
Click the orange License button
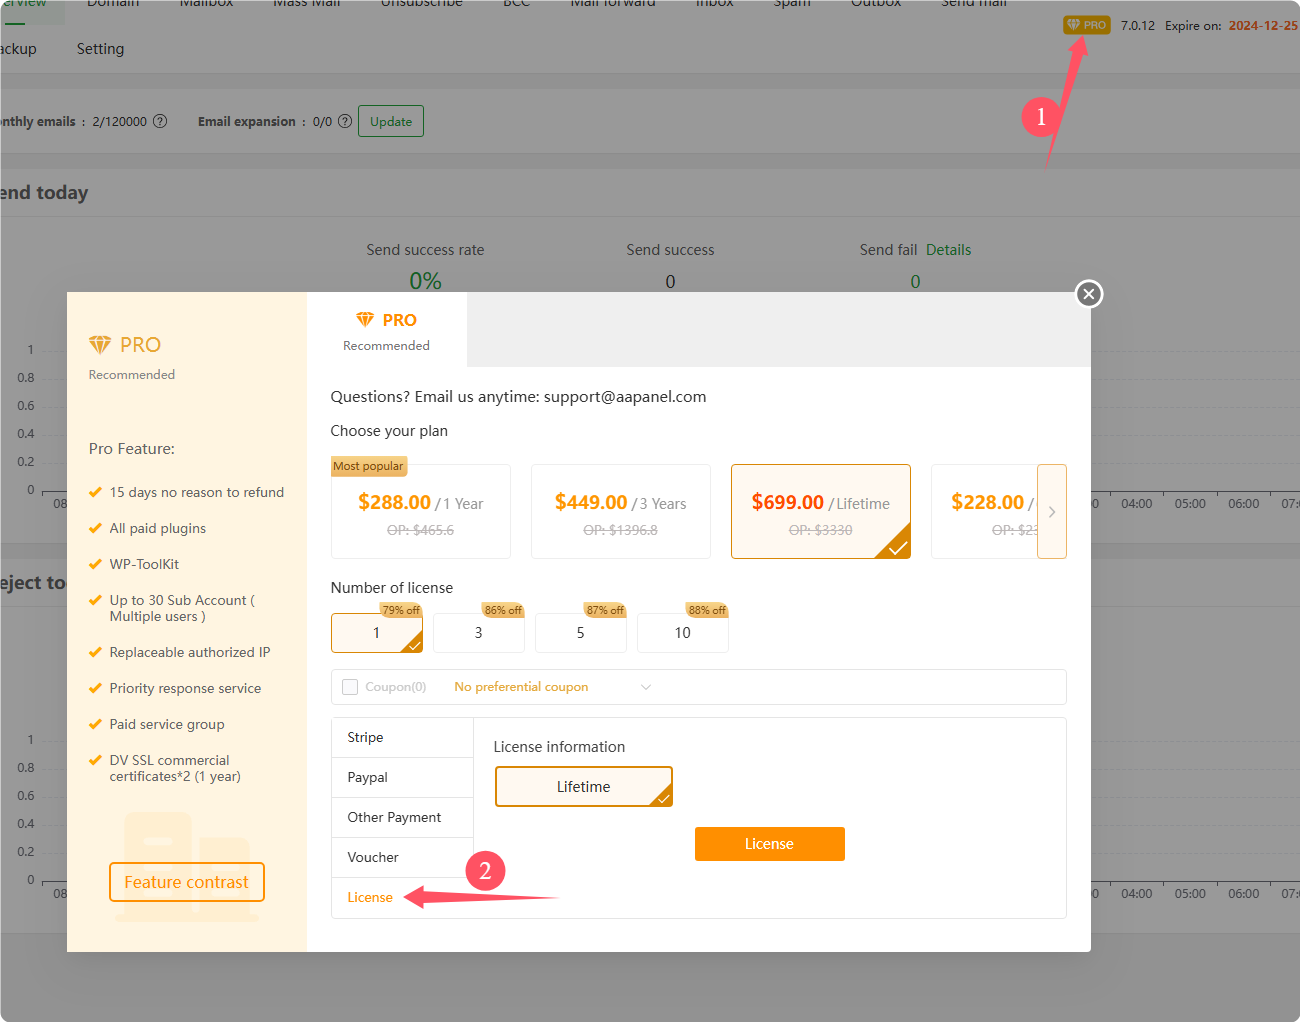[x=770, y=844]
